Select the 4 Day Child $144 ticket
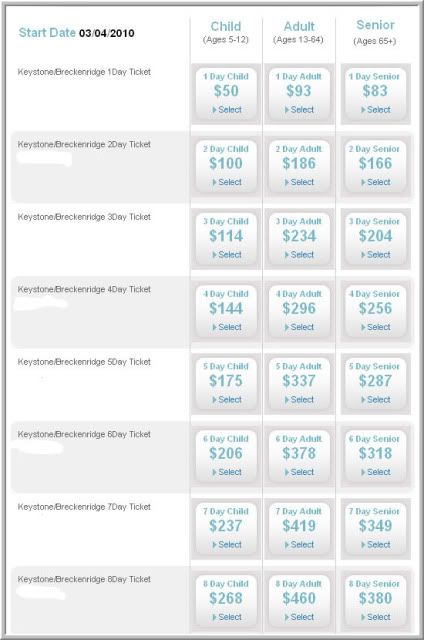Image resolution: width=424 pixels, height=640 pixels. coord(226,311)
